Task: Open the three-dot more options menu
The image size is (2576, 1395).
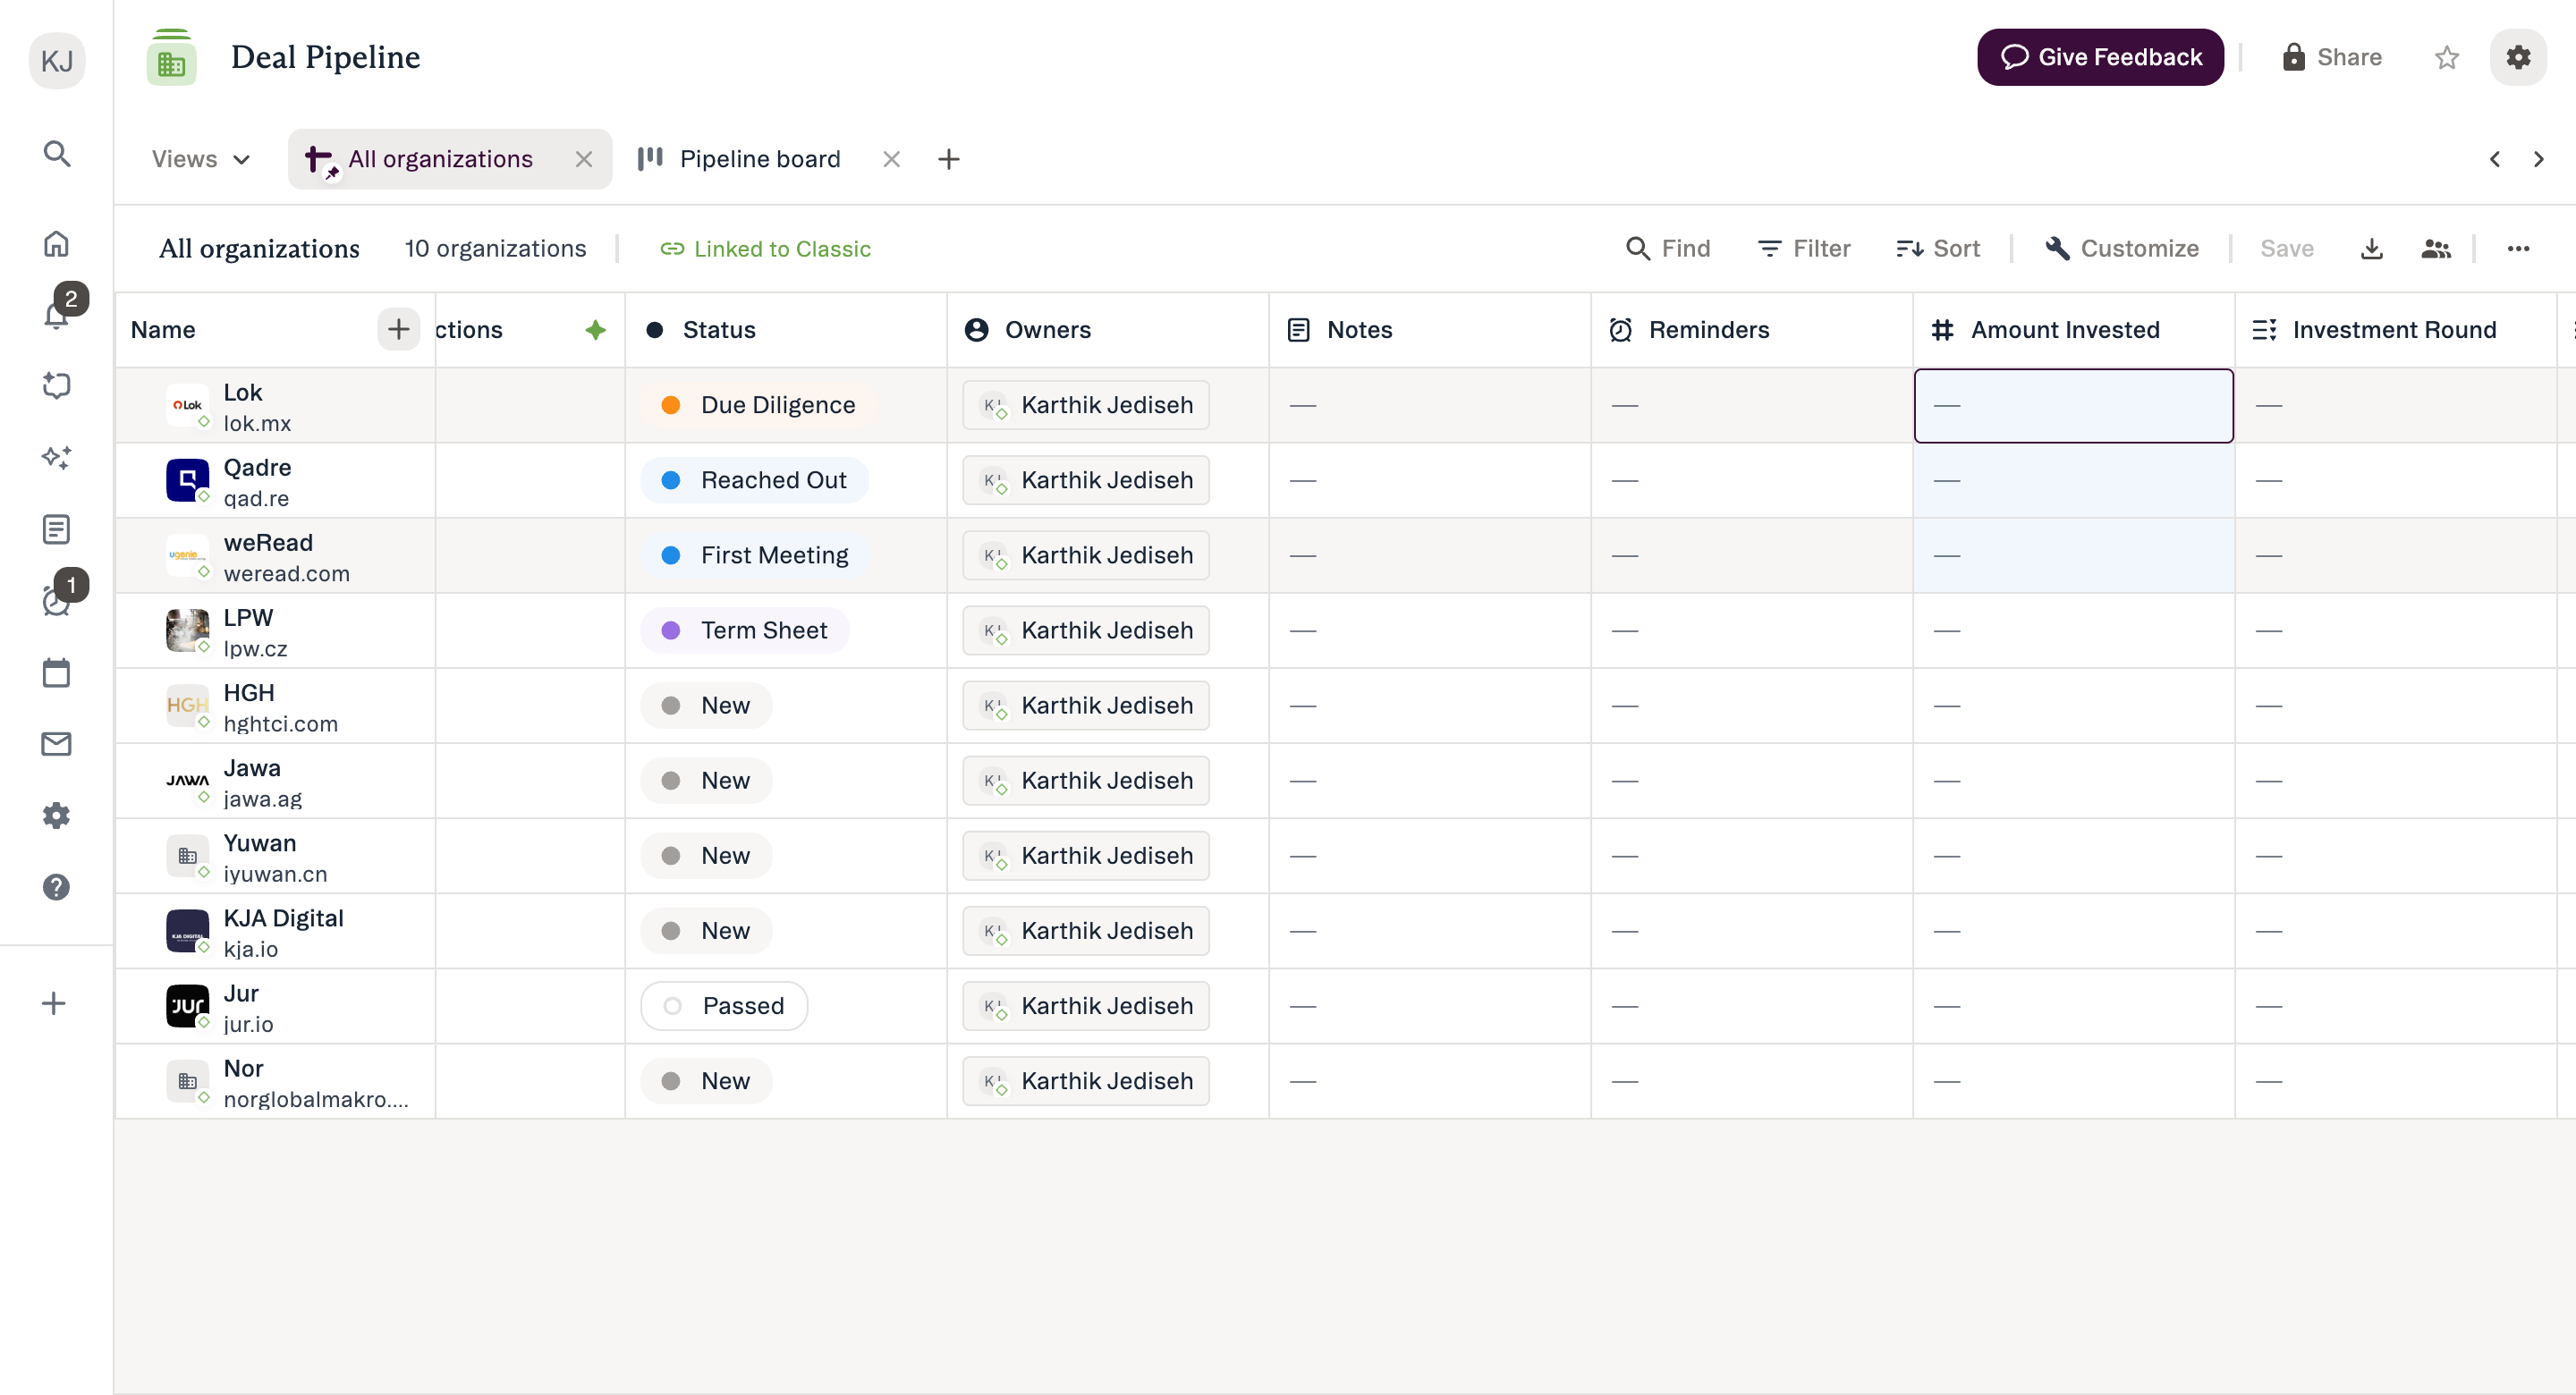Action: 2519,249
